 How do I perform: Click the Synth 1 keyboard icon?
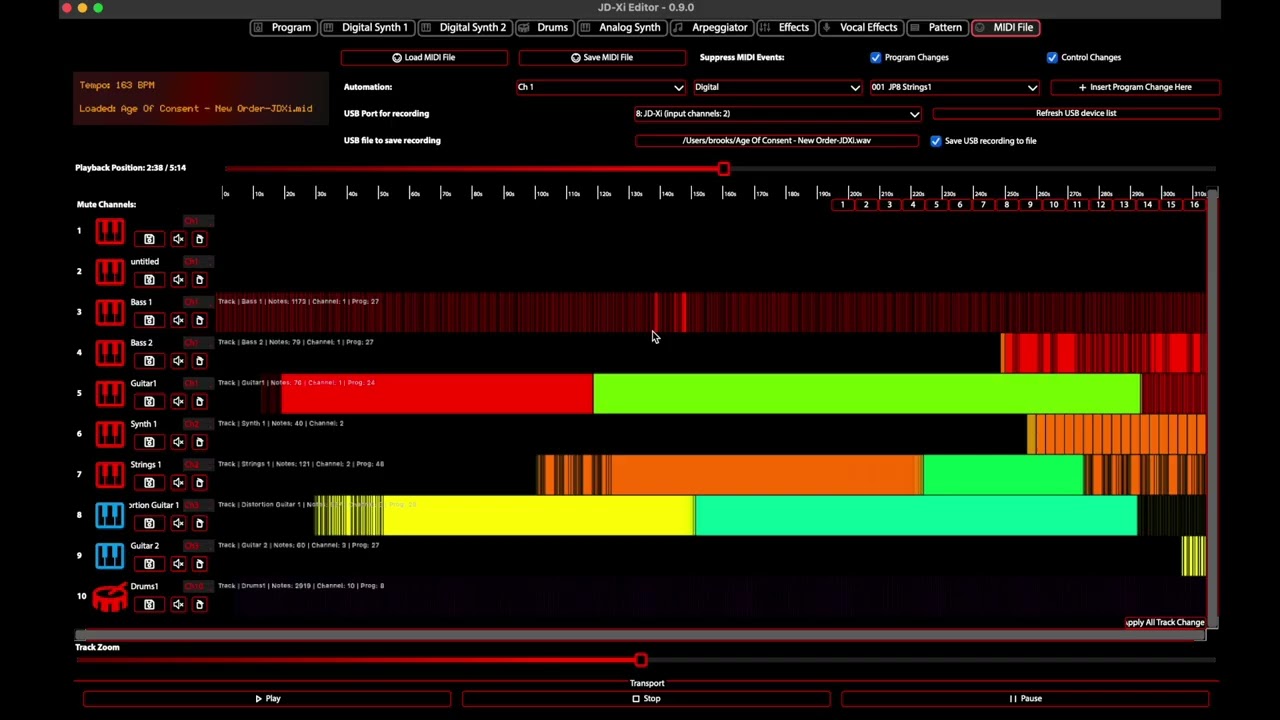pos(110,434)
